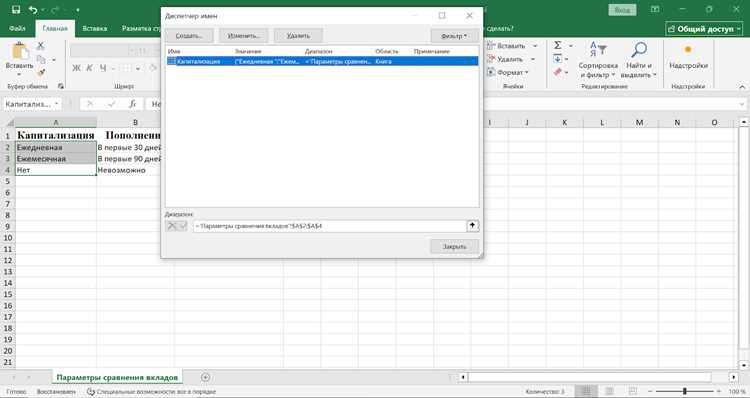
Task: Open the Paste options arrow under Вставить
Action: [19, 73]
